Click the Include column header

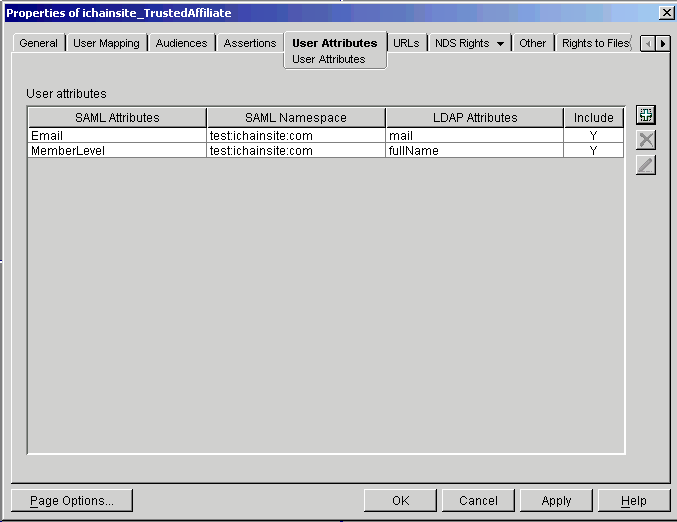[x=594, y=117]
